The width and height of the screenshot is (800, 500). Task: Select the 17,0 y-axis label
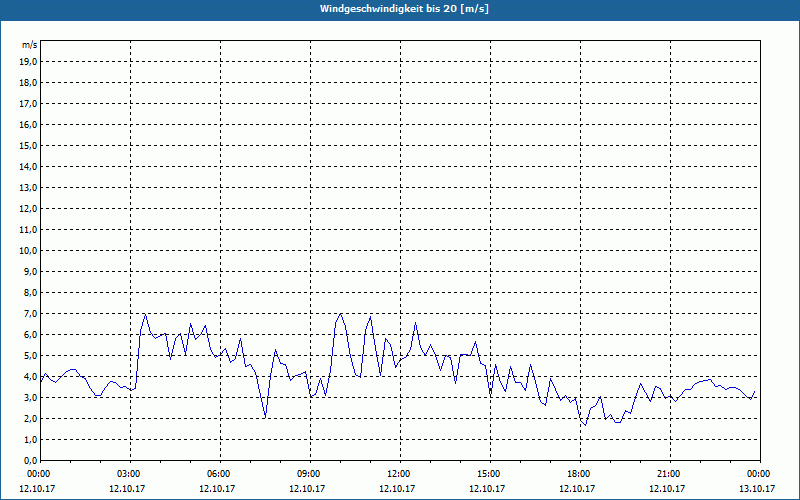click(28, 104)
